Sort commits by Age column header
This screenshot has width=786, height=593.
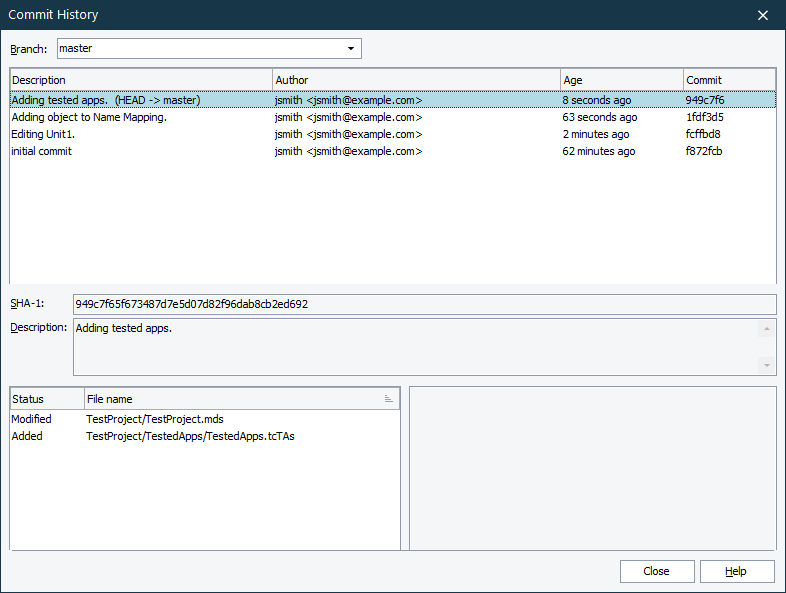620,80
